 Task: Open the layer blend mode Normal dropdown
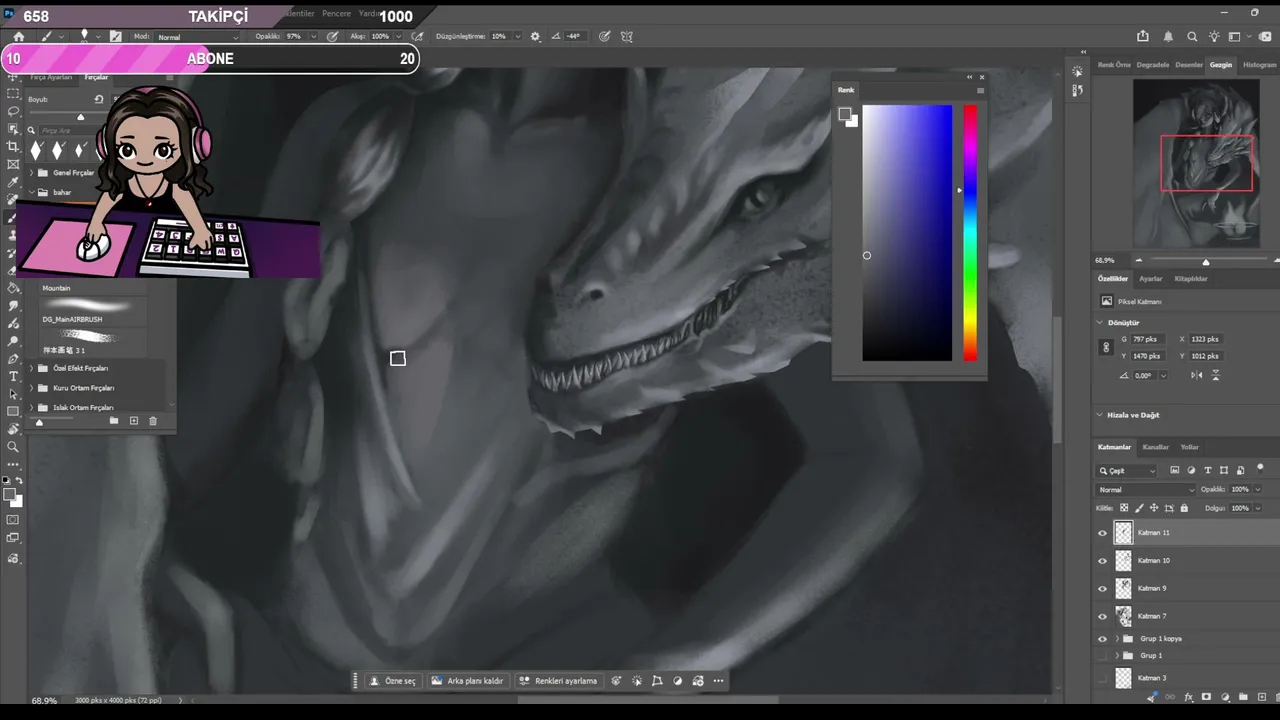pyautogui.click(x=1146, y=490)
